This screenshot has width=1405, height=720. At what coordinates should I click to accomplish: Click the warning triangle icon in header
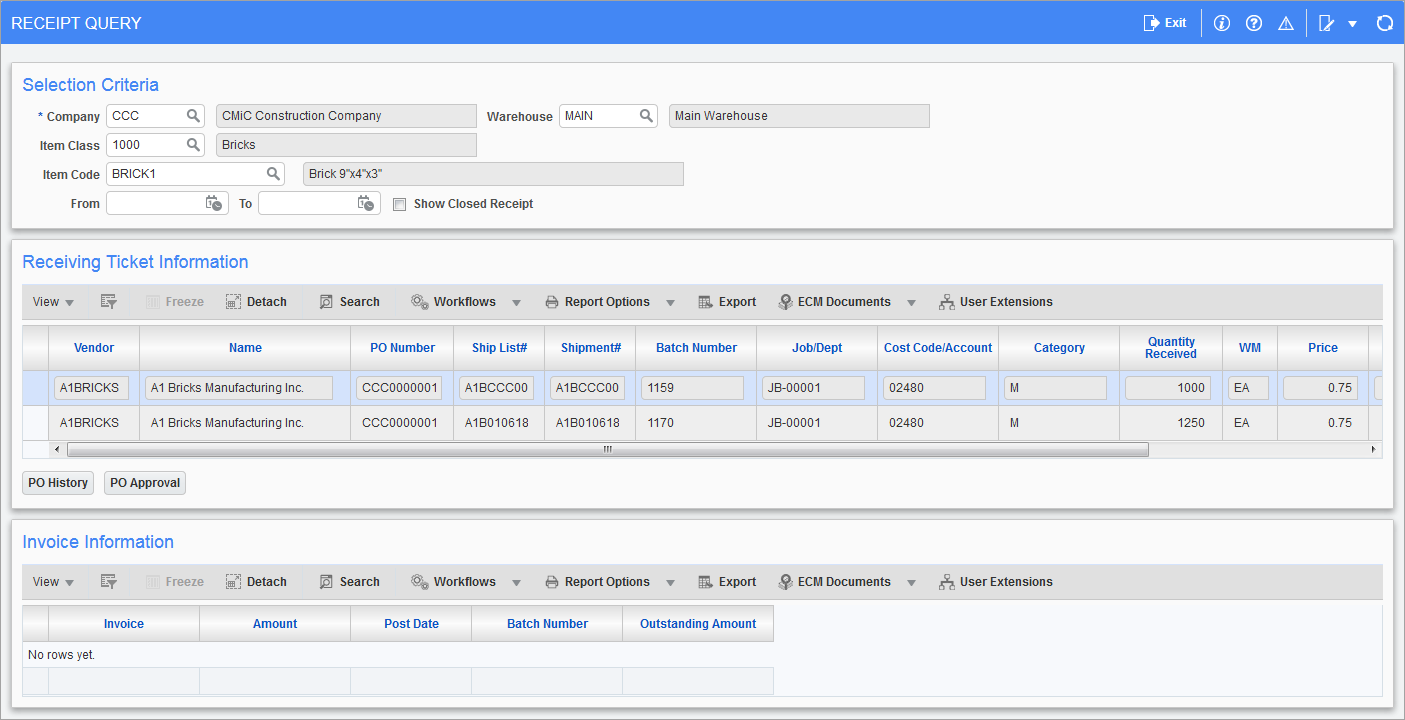click(x=1286, y=23)
